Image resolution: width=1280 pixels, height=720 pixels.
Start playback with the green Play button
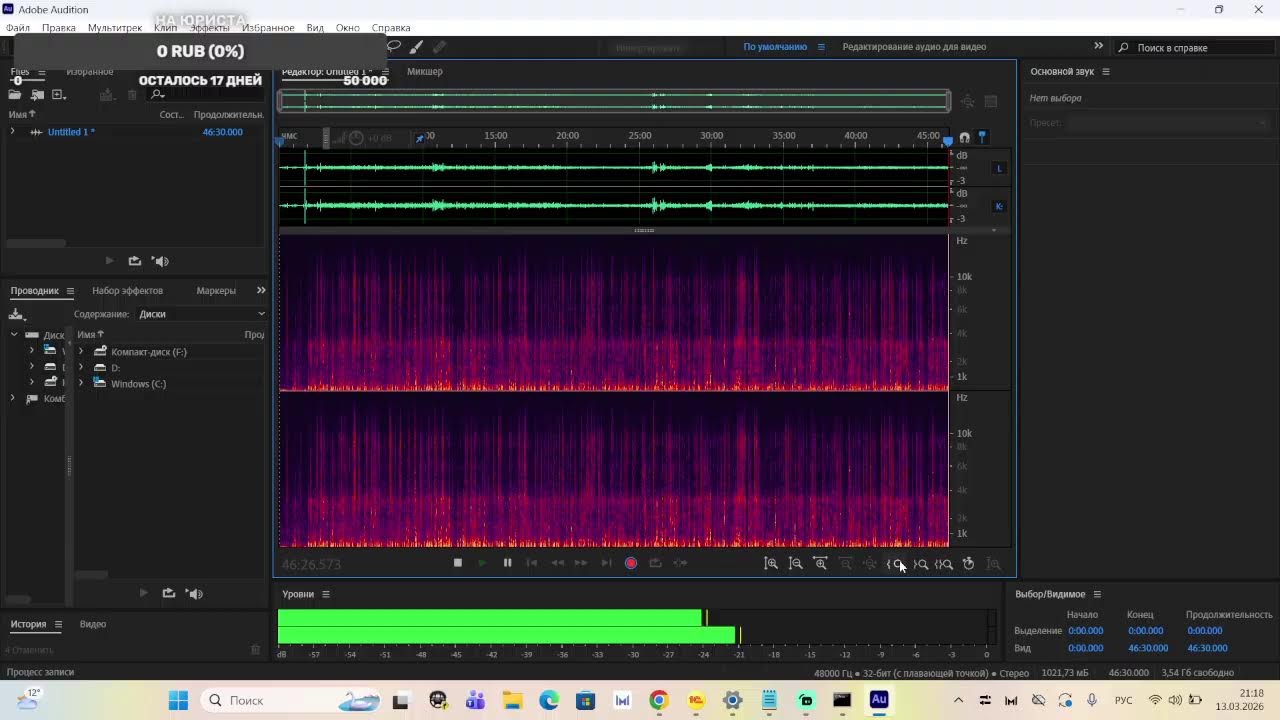coord(482,563)
